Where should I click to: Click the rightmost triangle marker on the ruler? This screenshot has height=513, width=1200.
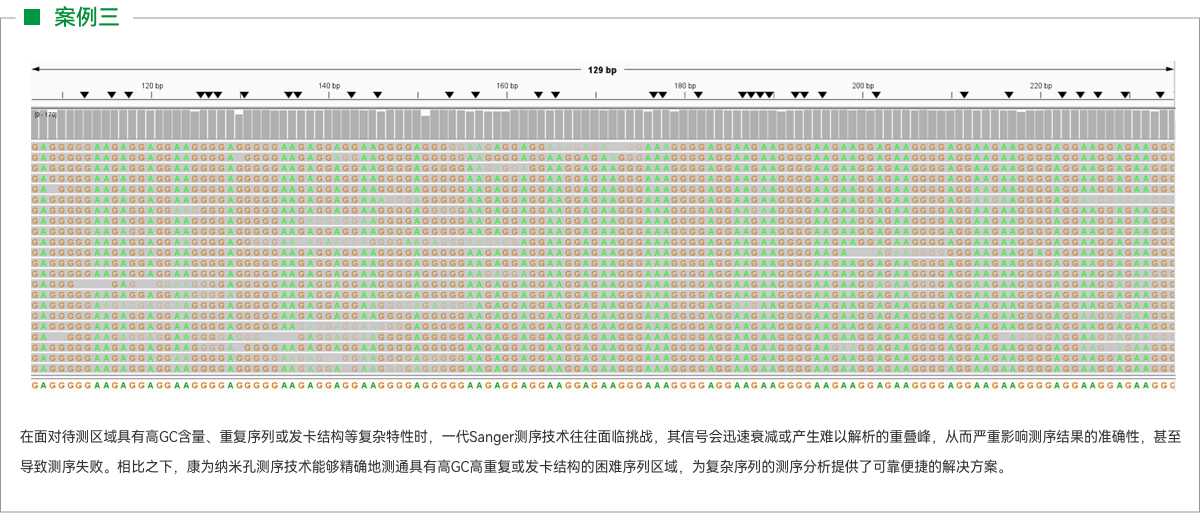[x=1160, y=95]
